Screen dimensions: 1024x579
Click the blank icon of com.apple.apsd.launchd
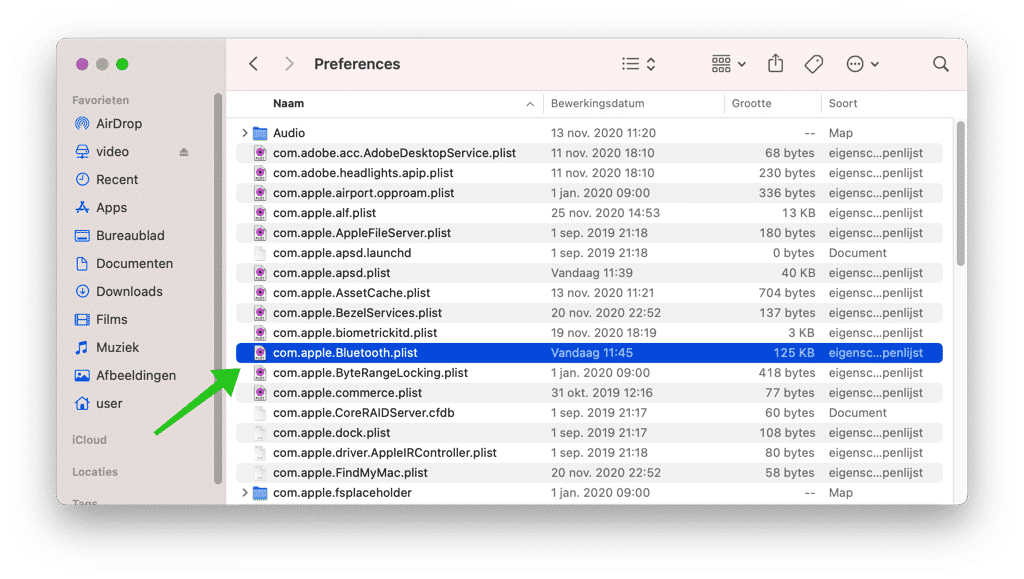tap(260, 253)
